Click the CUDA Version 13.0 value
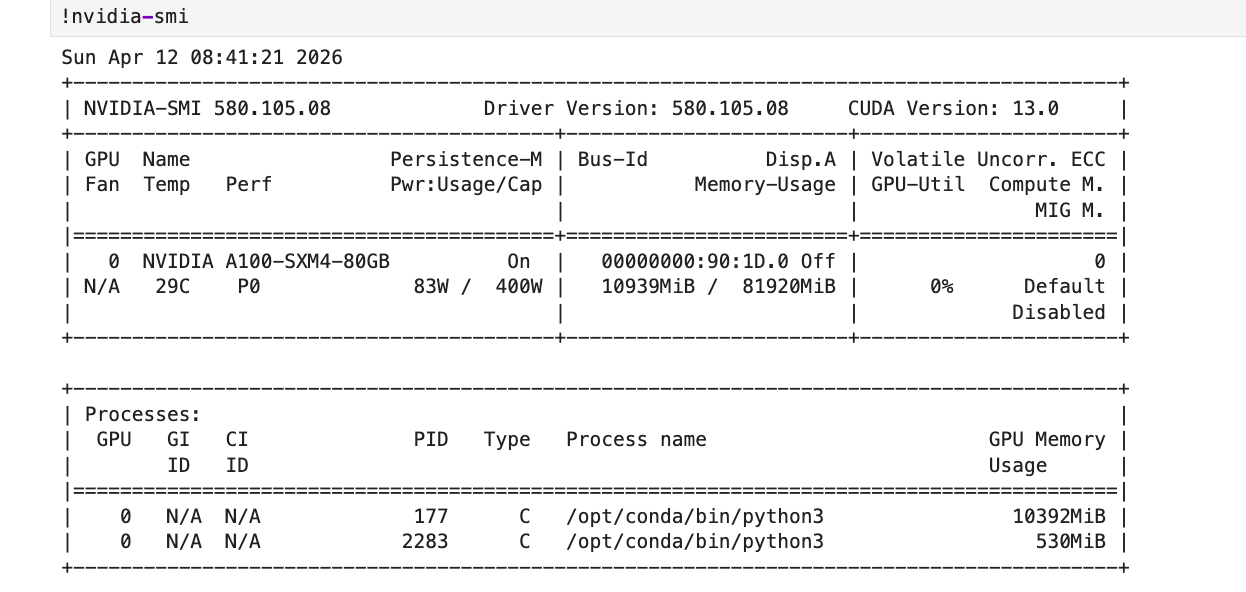 click(x=957, y=108)
